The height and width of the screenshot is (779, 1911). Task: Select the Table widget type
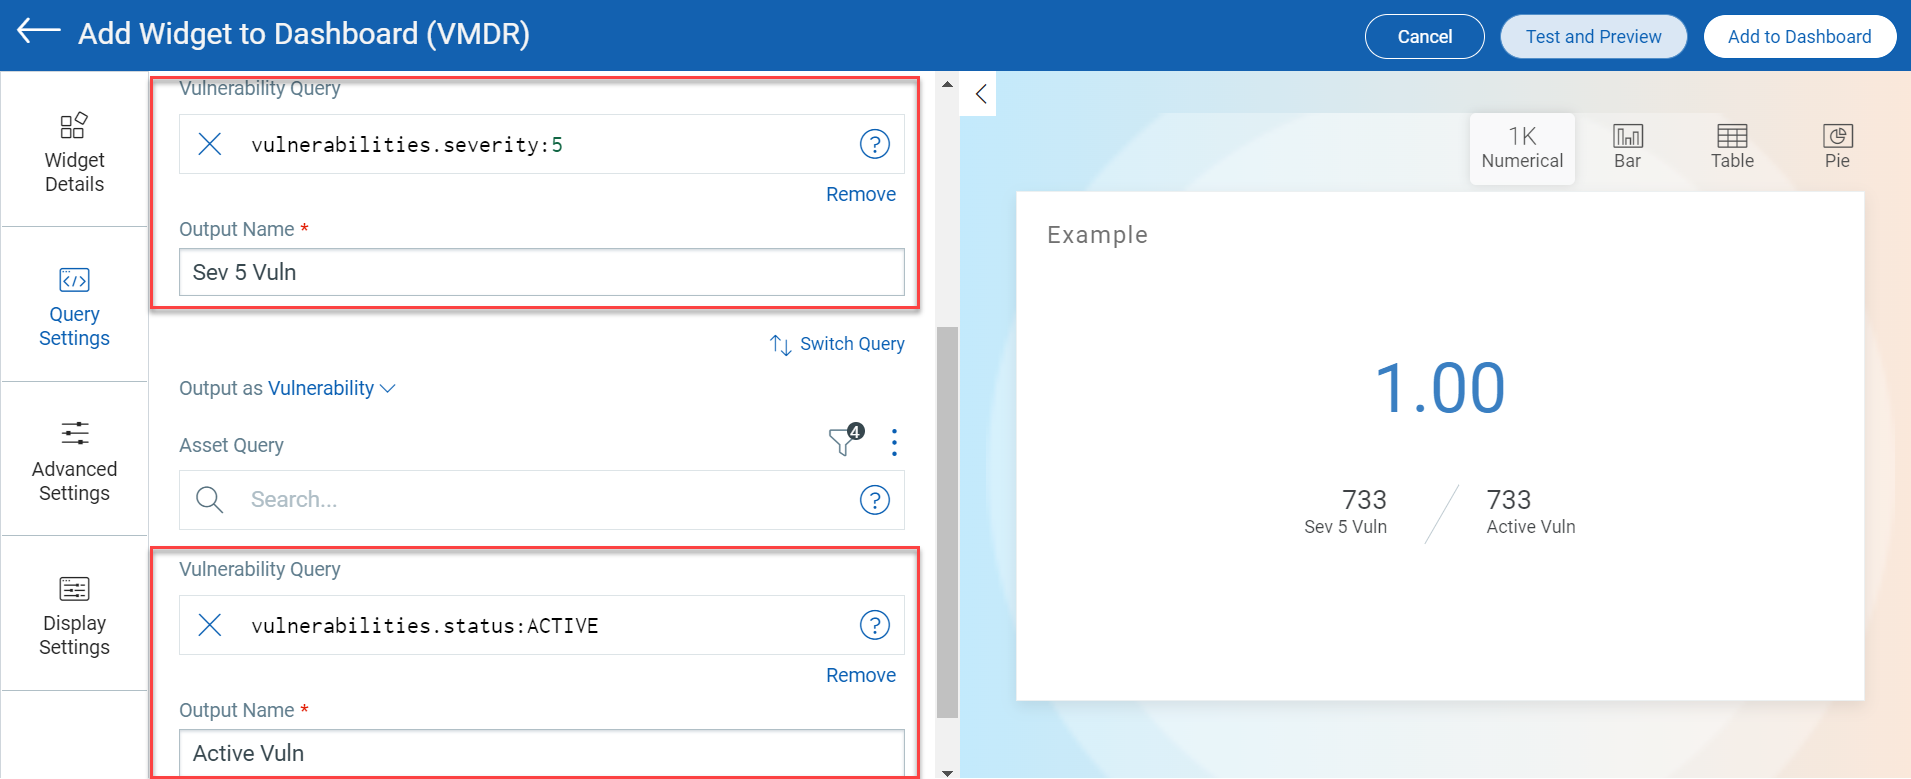(1731, 147)
